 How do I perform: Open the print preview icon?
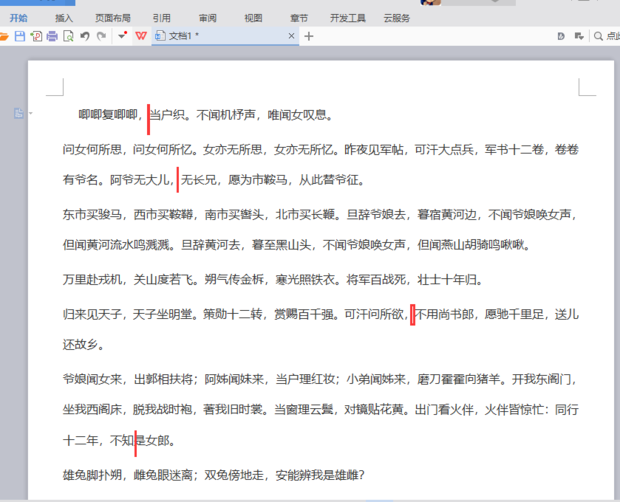point(68,36)
